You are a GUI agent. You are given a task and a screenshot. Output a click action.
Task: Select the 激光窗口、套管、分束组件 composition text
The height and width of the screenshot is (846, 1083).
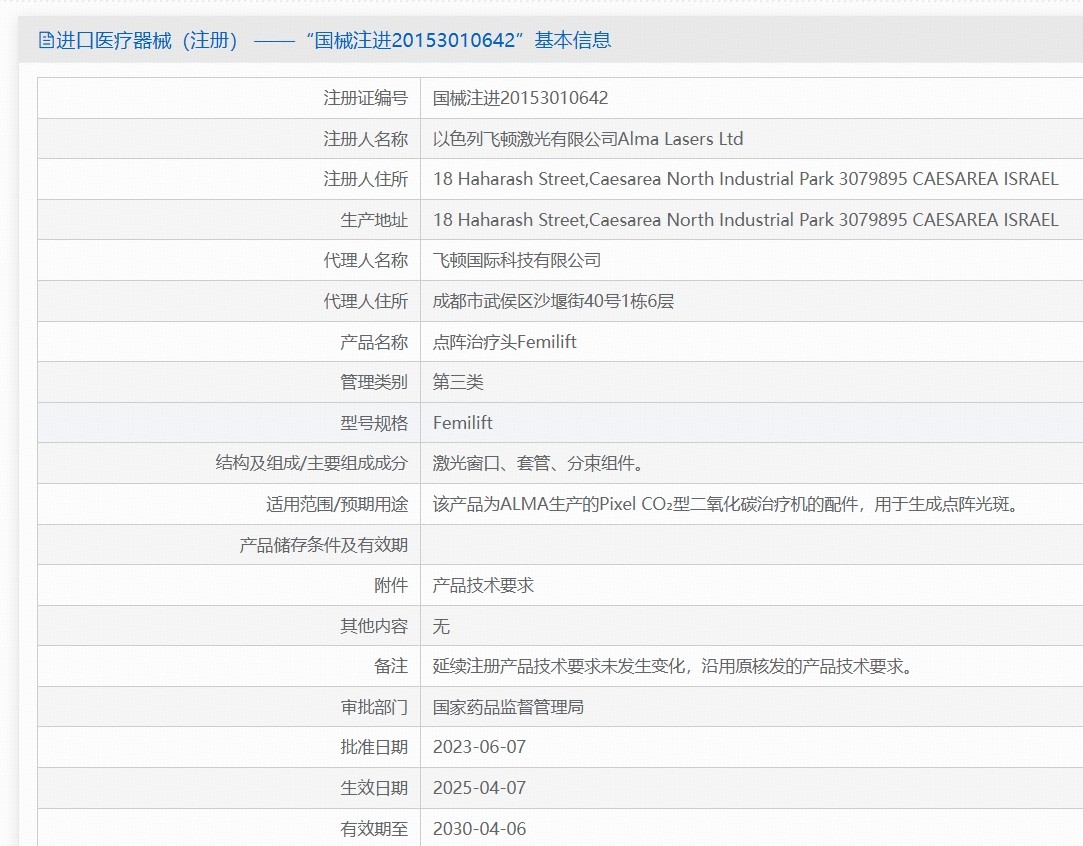click(x=537, y=463)
